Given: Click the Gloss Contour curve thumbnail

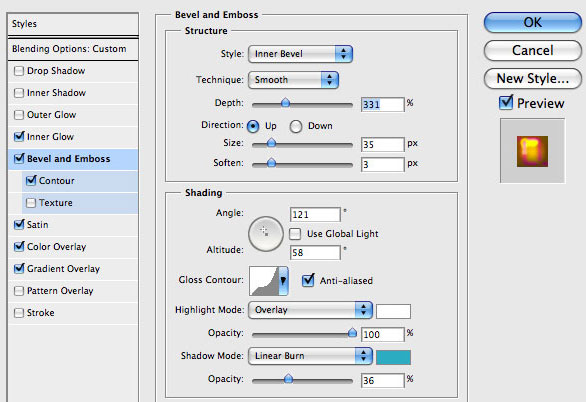Looking at the screenshot, I should point(264,281).
